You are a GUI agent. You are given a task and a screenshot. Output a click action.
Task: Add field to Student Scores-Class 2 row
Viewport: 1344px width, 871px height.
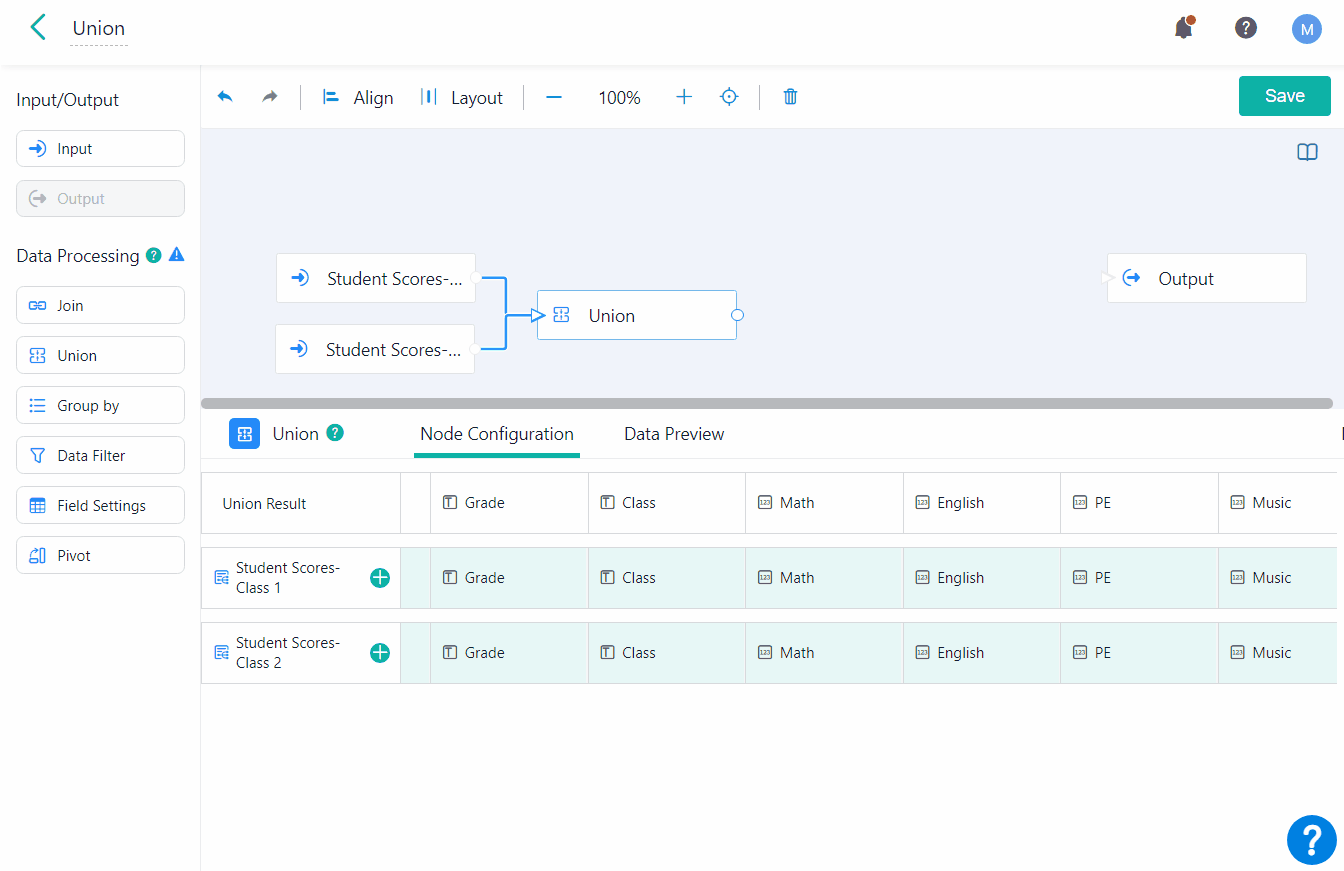click(x=380, y=653)
